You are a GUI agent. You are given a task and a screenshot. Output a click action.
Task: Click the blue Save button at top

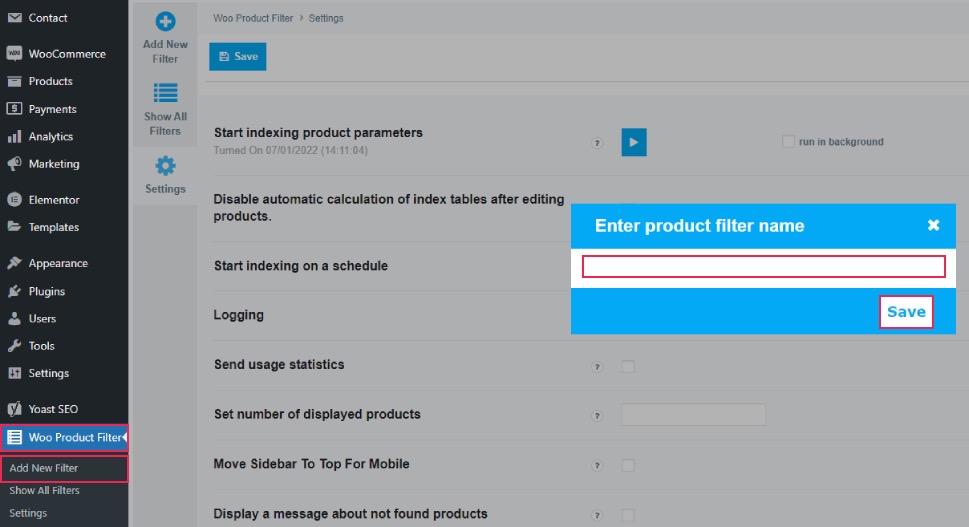238,57
